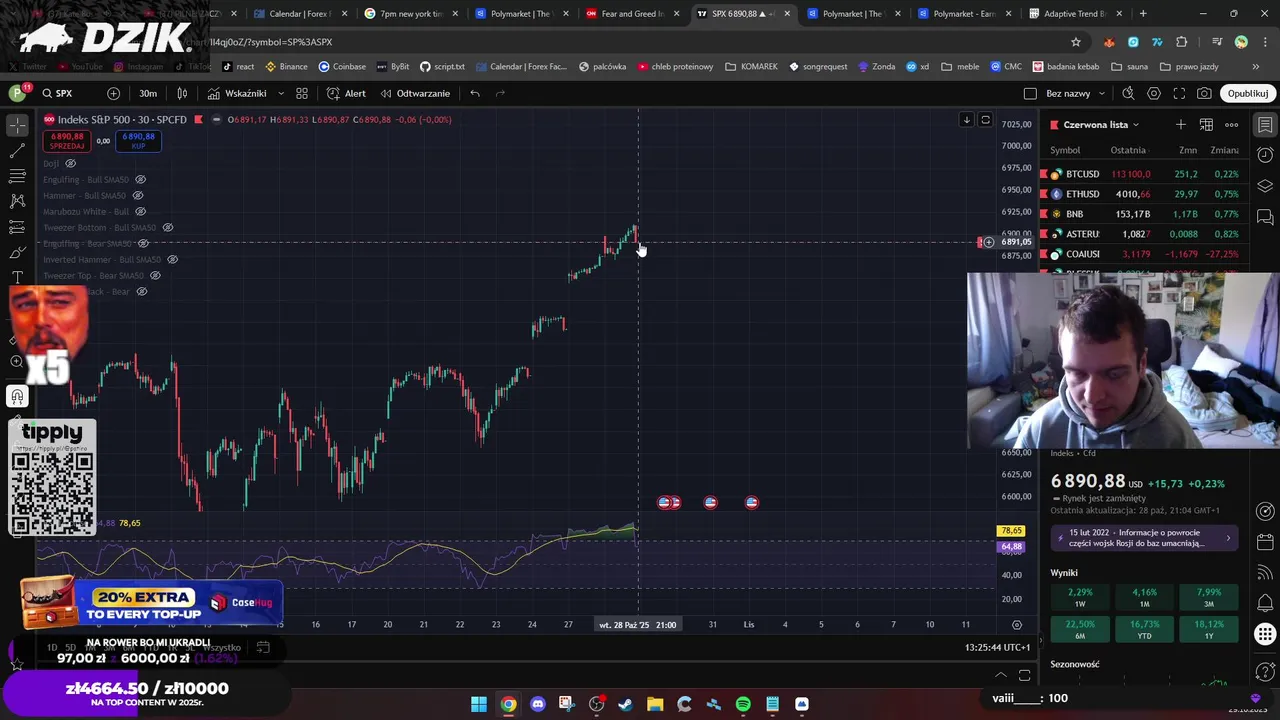Select the patterns drawing tool
This screenshot has height=720, width=1280.
point(17,201)
